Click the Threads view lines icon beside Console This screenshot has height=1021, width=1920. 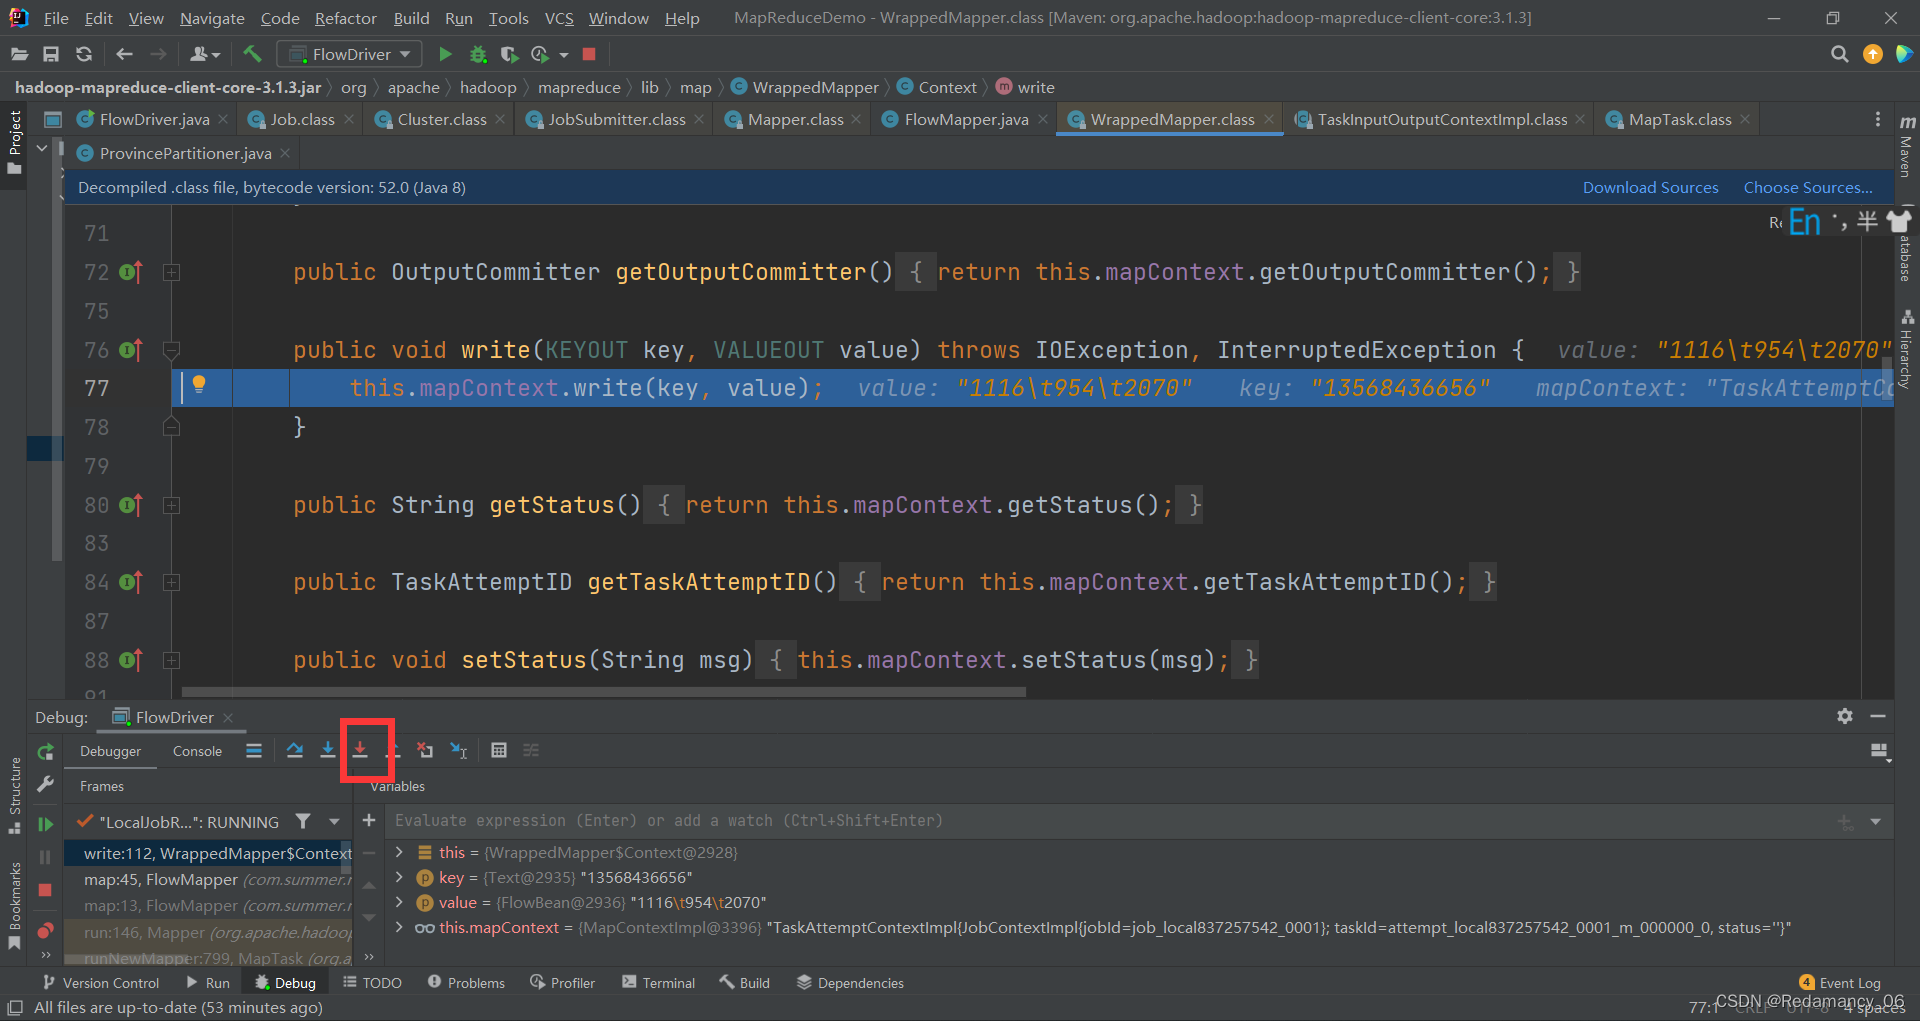pyautogui.click(x=254, y=750)
